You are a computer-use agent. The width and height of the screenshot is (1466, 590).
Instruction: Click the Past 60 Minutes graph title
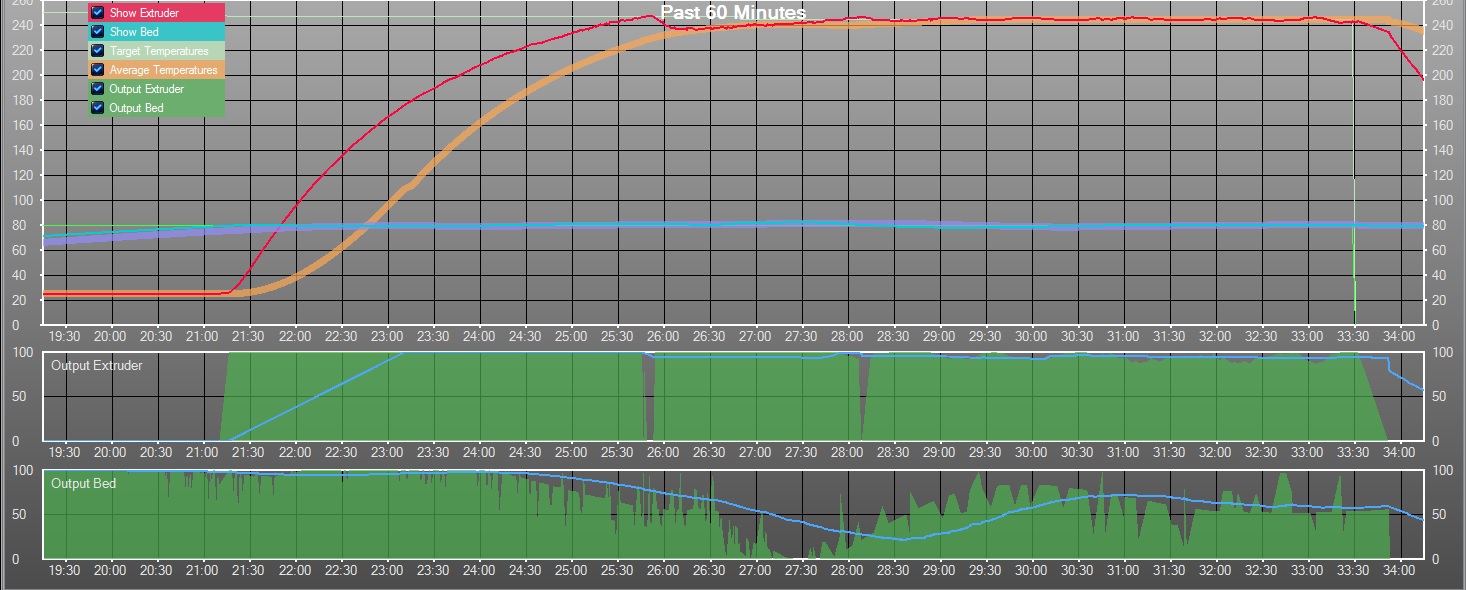pyautogui.click(x=733, y=13)
